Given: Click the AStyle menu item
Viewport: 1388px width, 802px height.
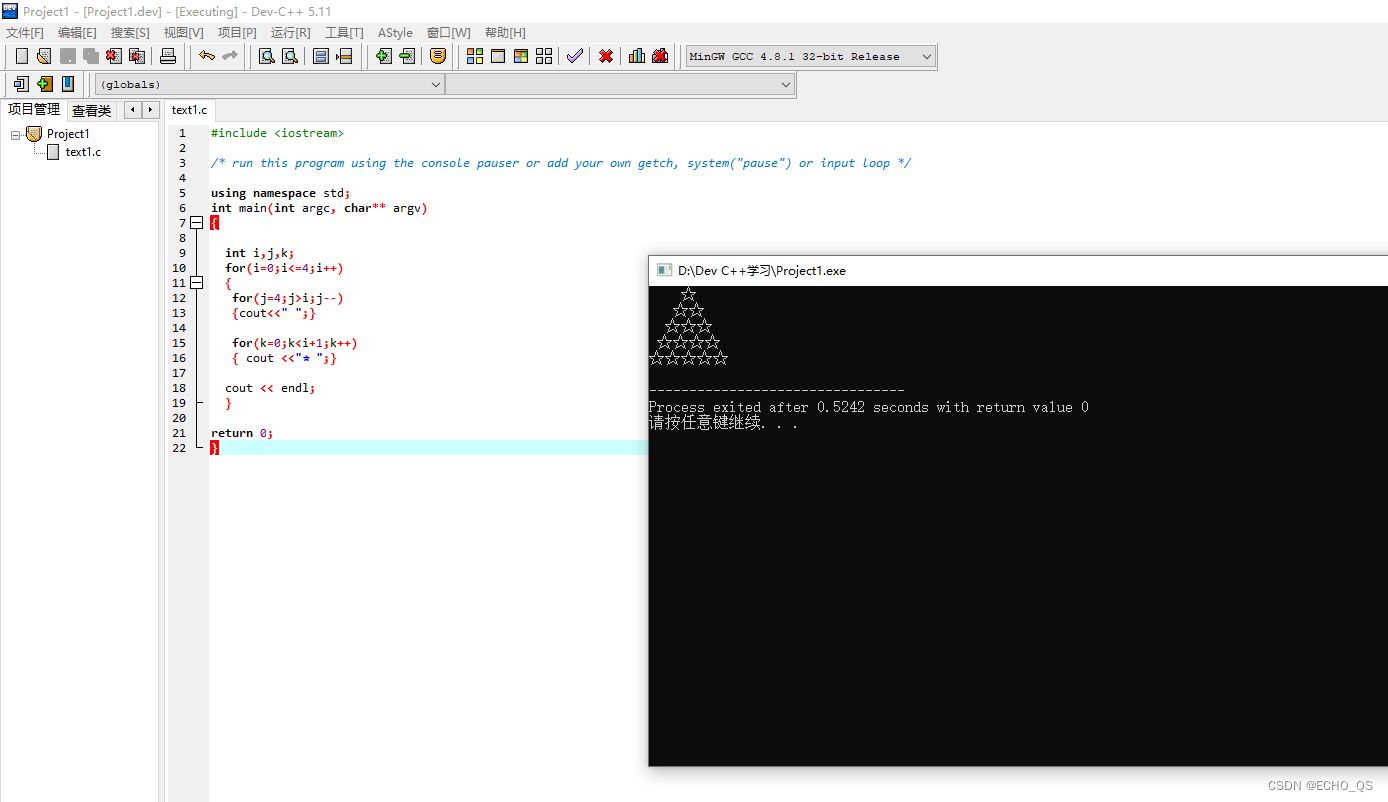Looking at the screenshot, I should [x=395, y=32].
